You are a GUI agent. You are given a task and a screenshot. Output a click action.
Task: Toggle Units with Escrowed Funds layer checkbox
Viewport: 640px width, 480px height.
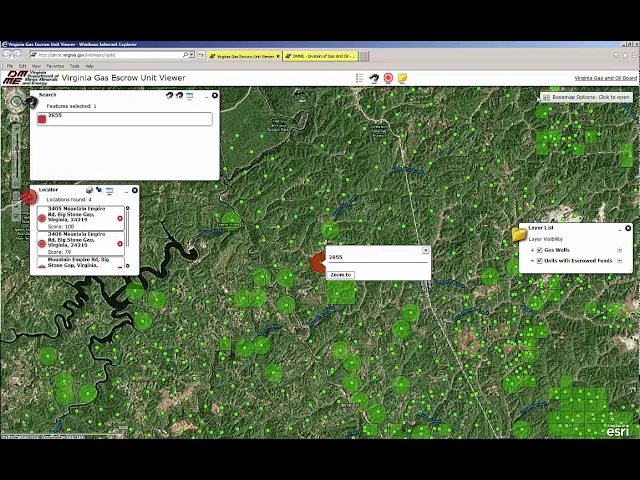539,260
